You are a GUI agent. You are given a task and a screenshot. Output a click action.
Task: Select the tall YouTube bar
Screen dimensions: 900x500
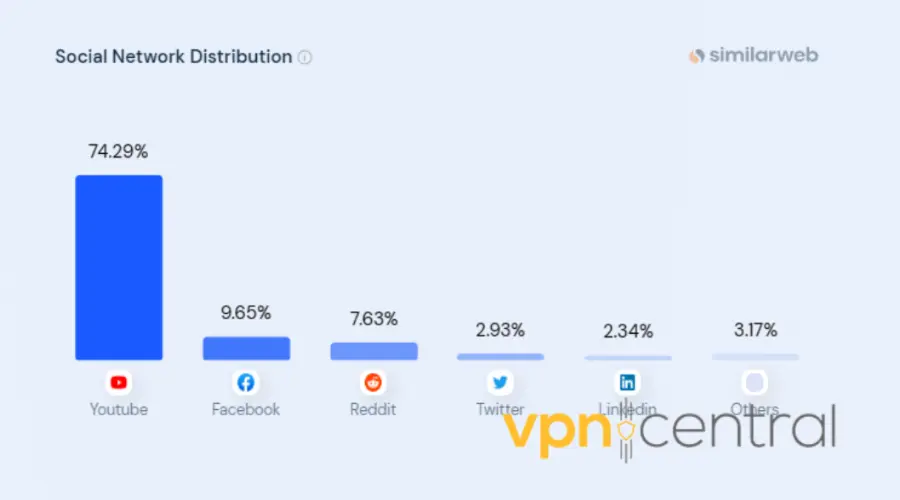pos(119,267)
